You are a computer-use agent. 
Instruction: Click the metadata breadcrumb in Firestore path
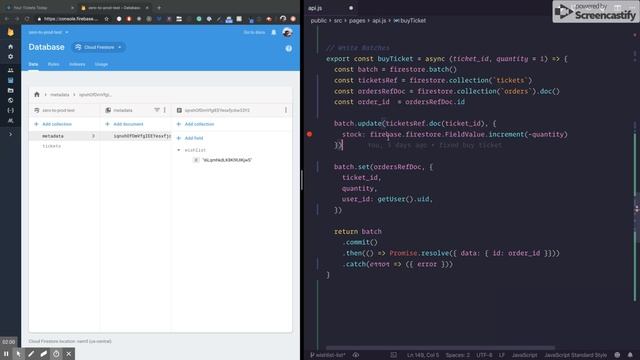click(x=60, y=95)
